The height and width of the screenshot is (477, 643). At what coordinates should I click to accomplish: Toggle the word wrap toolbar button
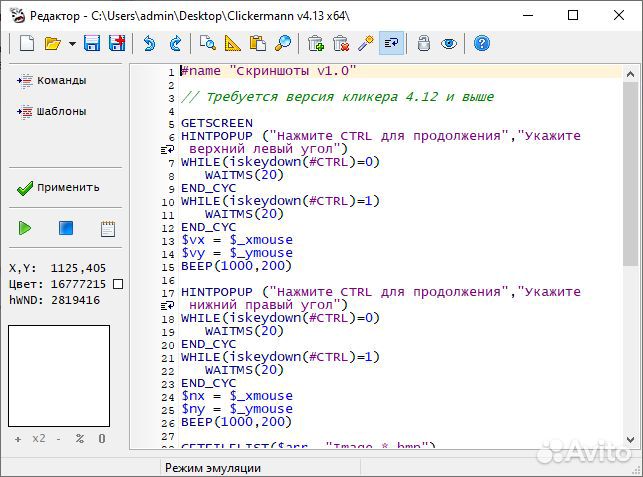(x=391, y=43)
